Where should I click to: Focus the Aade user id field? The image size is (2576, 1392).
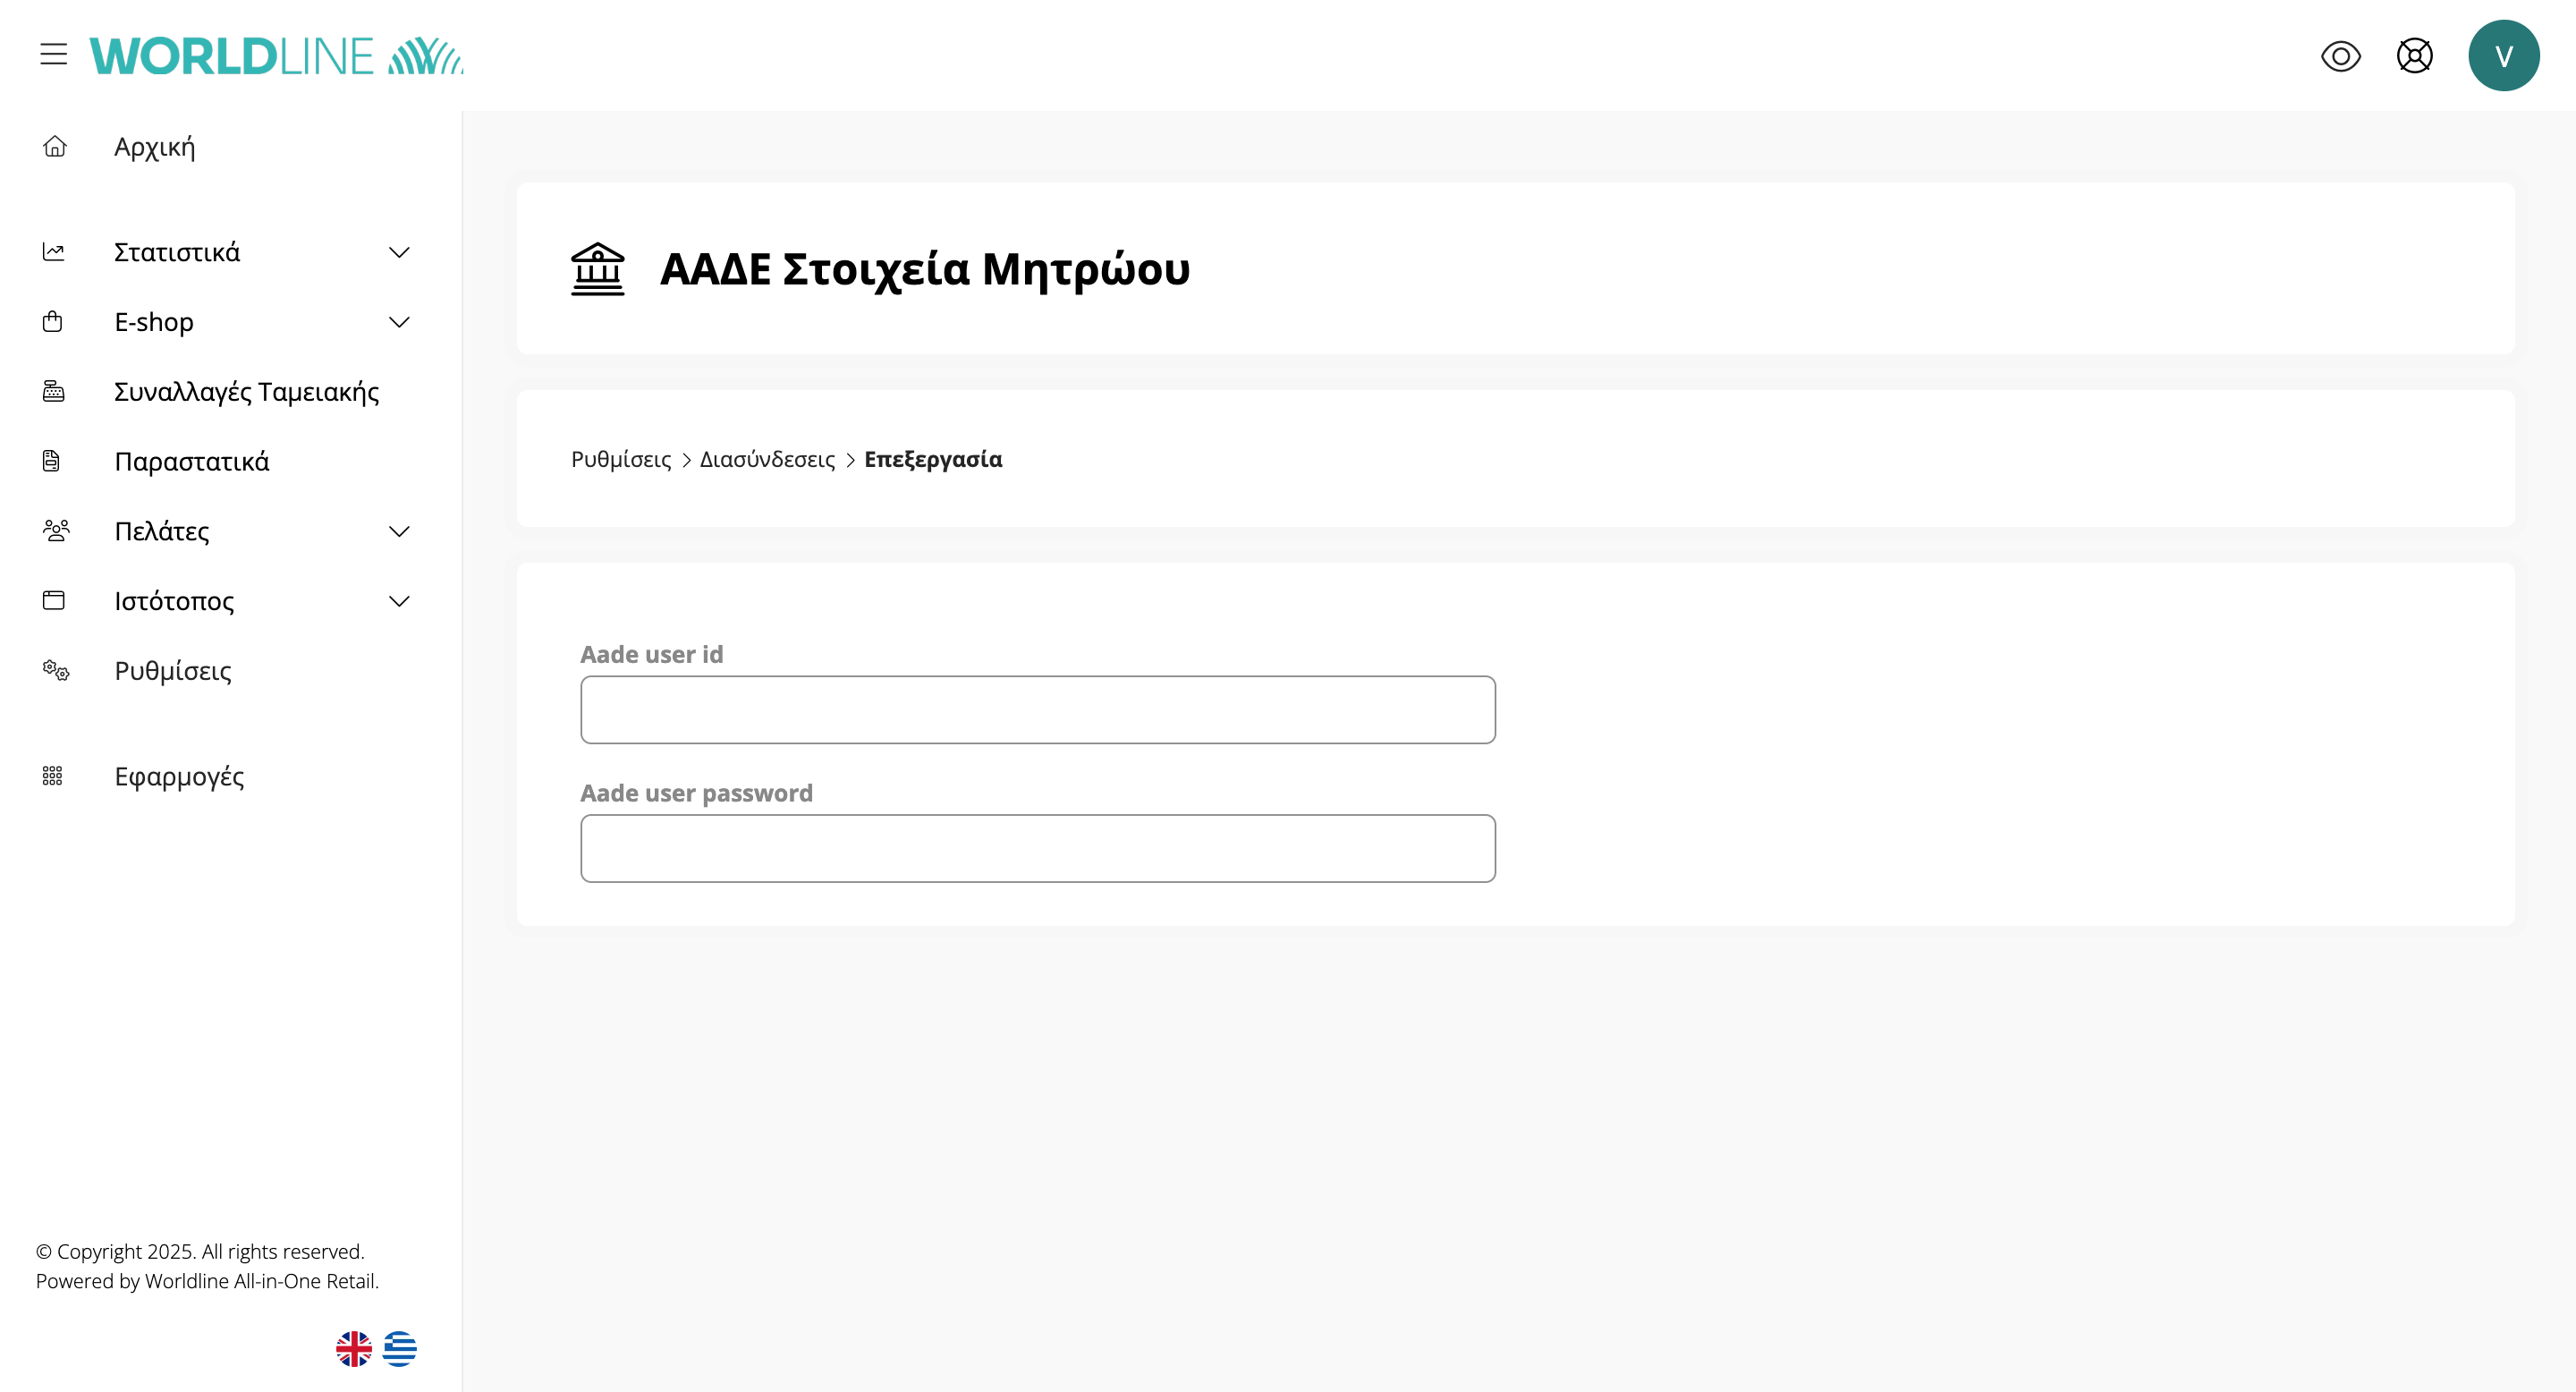pyautogui.click(x=1038, y=710)
